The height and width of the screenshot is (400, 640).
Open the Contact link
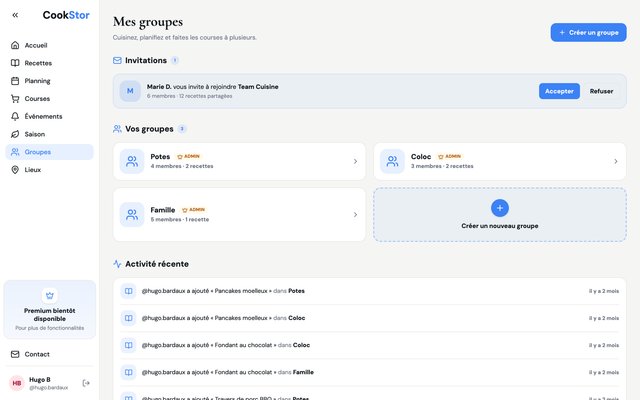[49, 354]
